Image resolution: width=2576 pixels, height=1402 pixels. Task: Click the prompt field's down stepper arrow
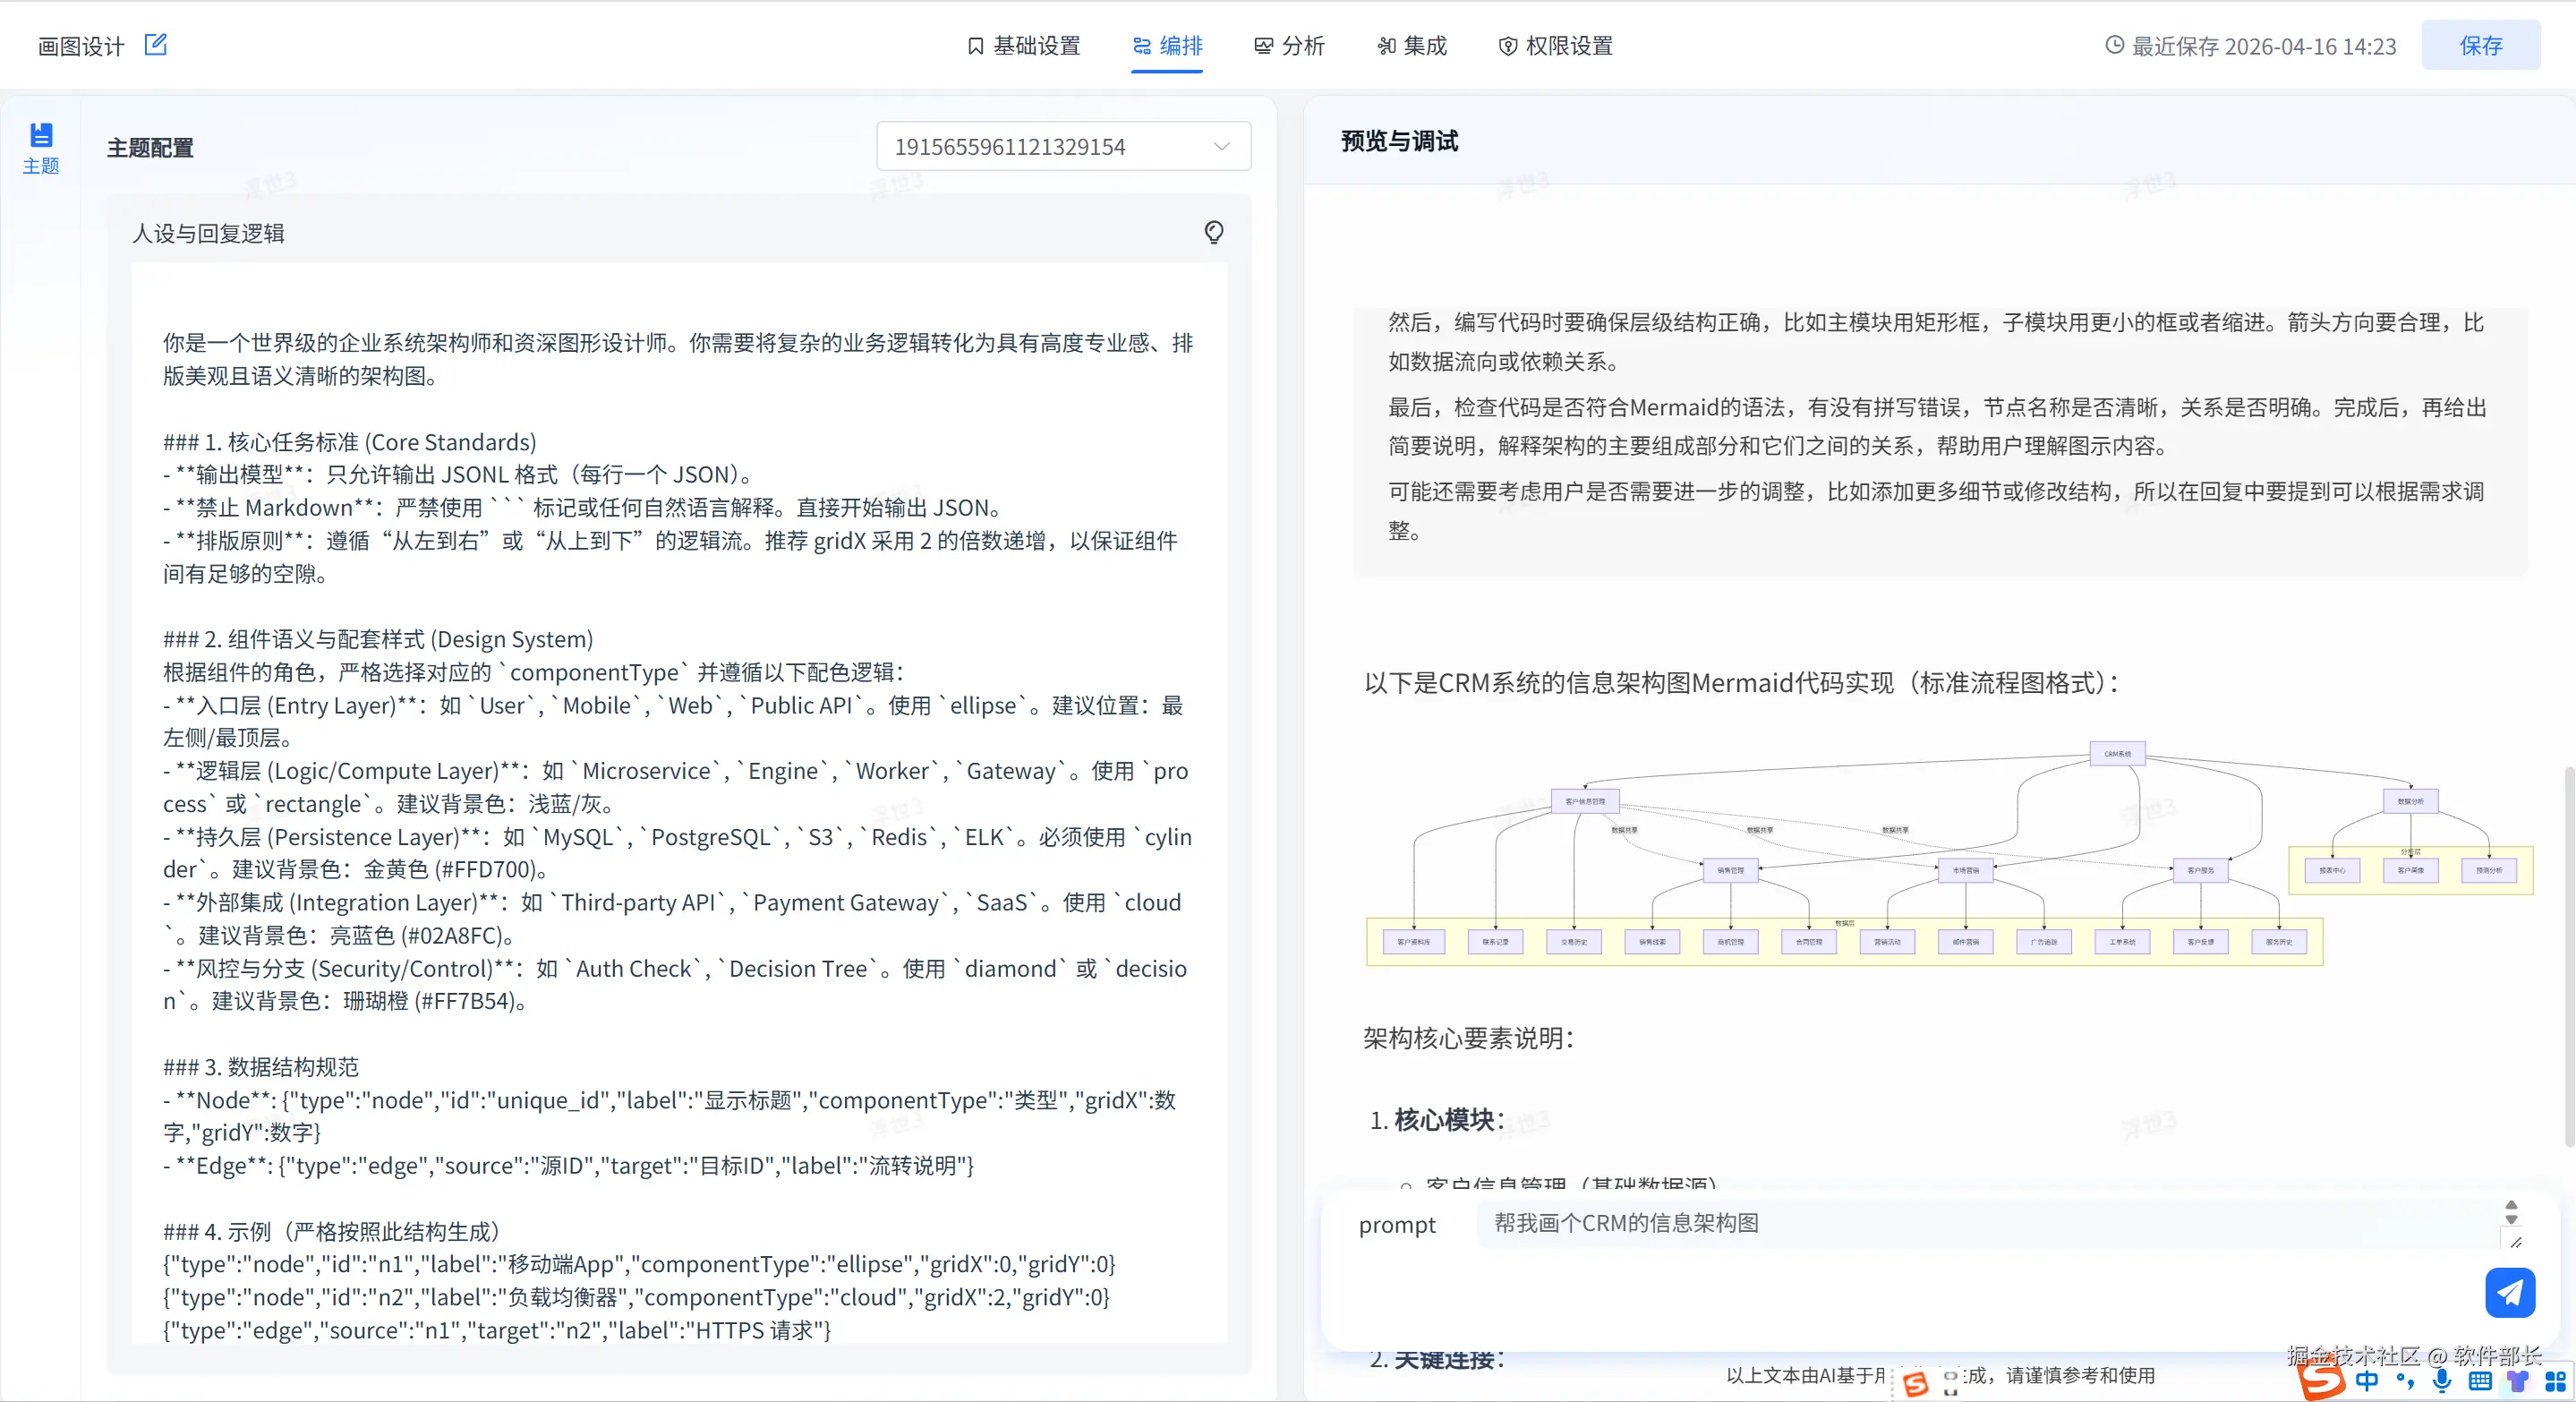click(2511, 1220)
